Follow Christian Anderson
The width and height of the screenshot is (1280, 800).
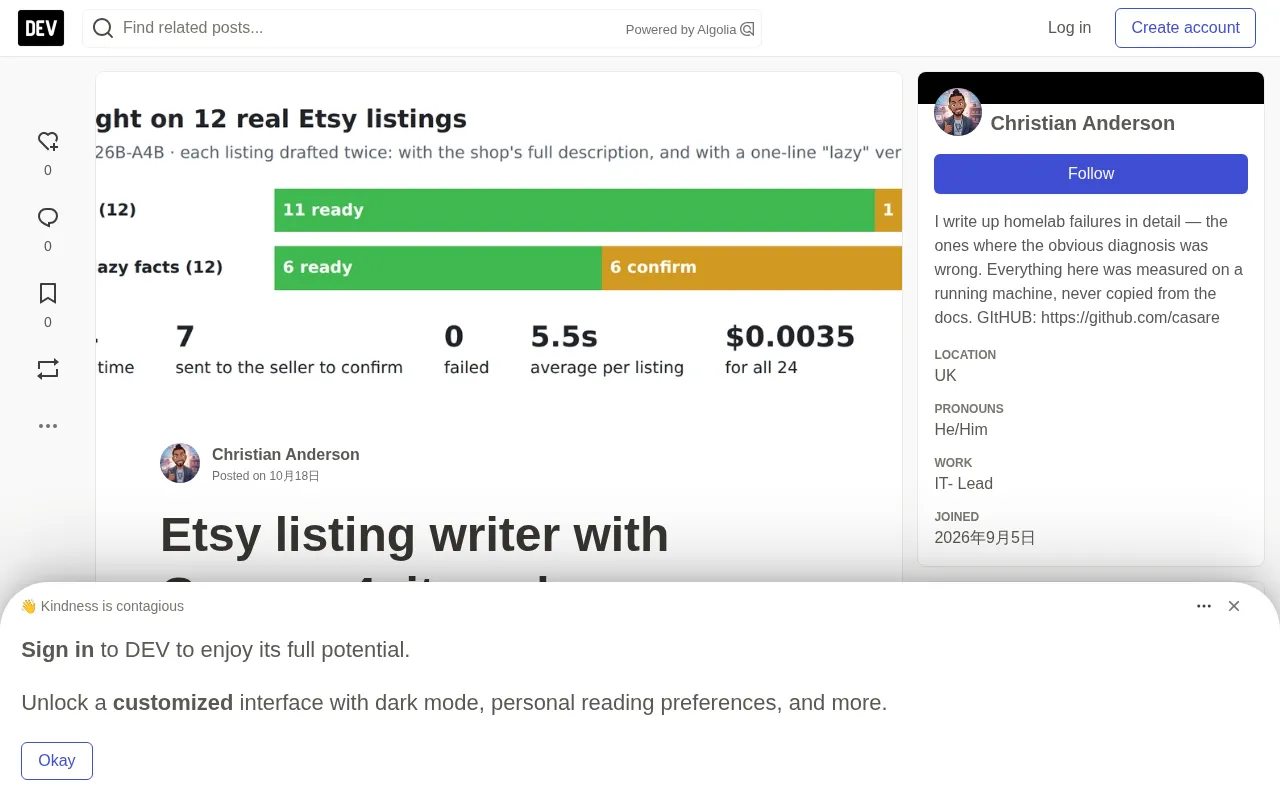(x=1091, y=174)
